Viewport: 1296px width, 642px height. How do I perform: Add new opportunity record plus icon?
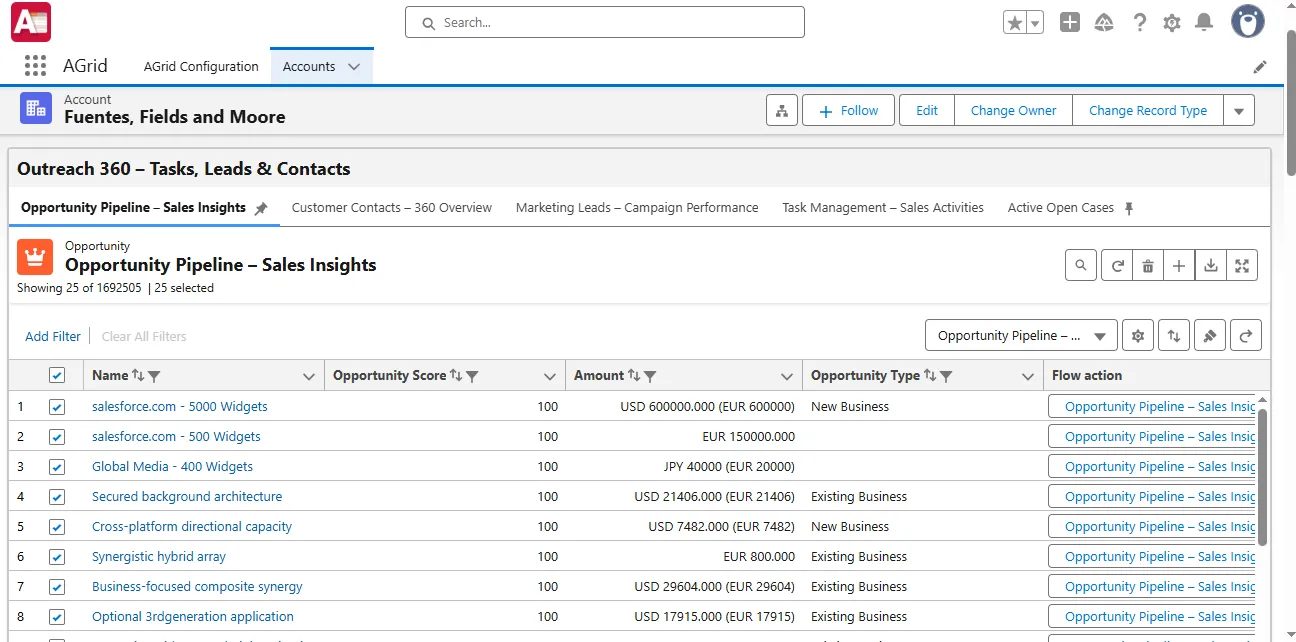point(1179,265)
